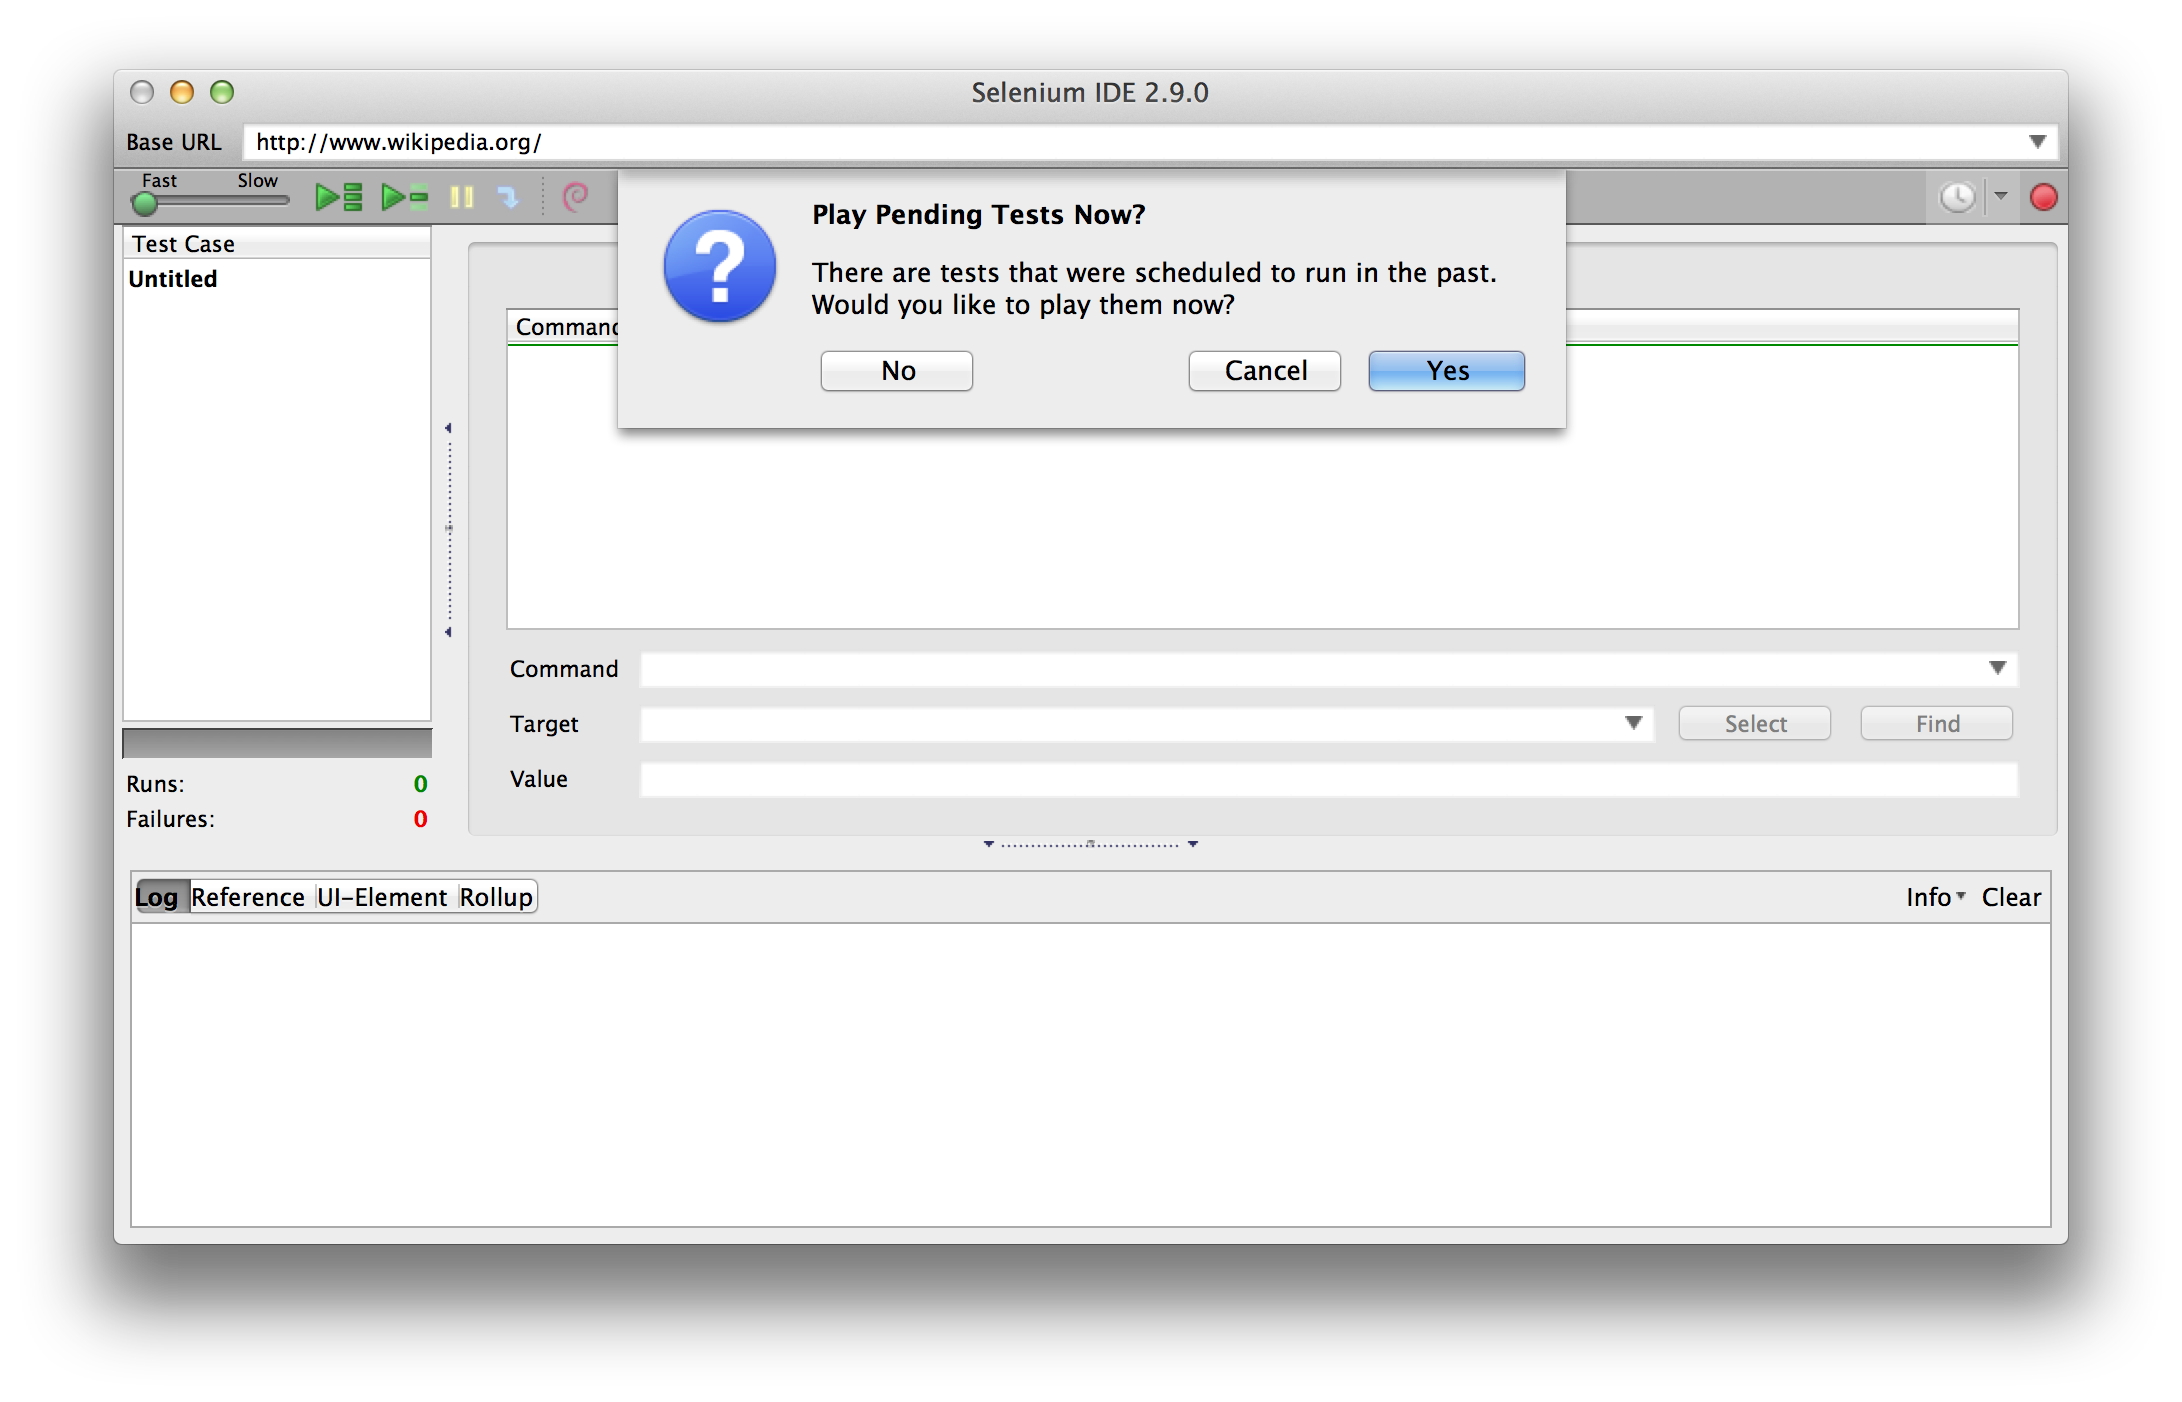Click the Play entire test suite icon
The height and width of the screenshot is (1402, 2182).
coord(339,197)
